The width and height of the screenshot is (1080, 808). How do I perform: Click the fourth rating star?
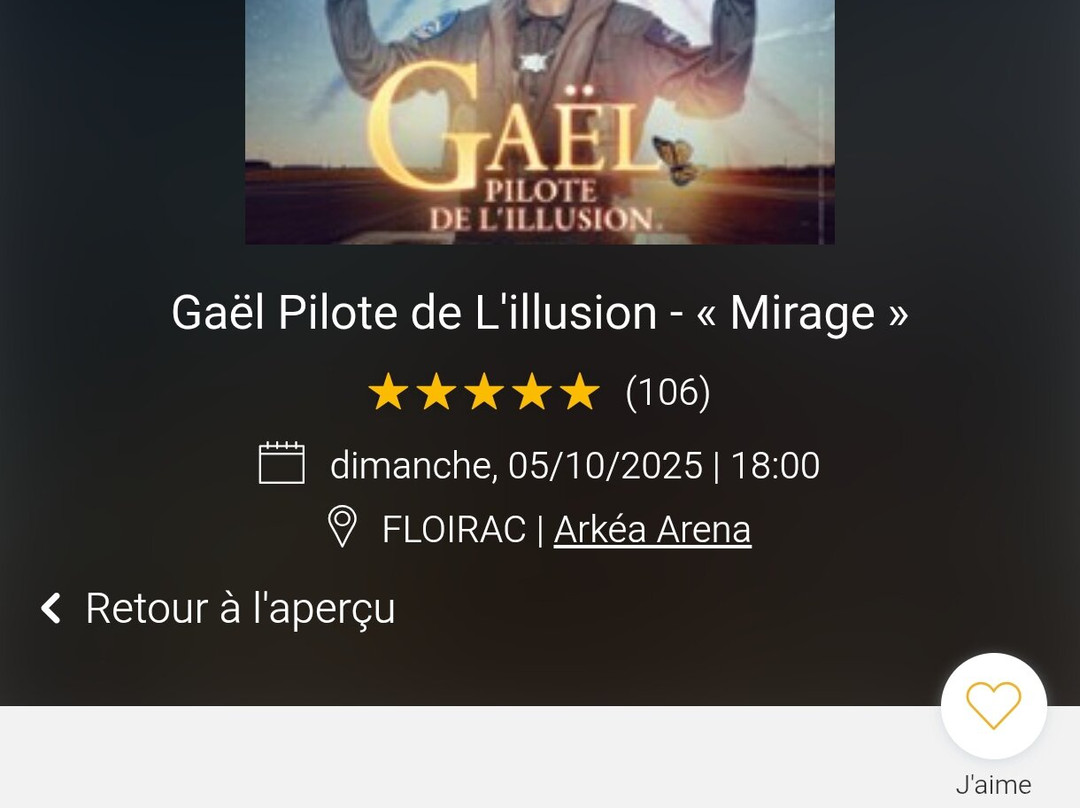[531, 393]
